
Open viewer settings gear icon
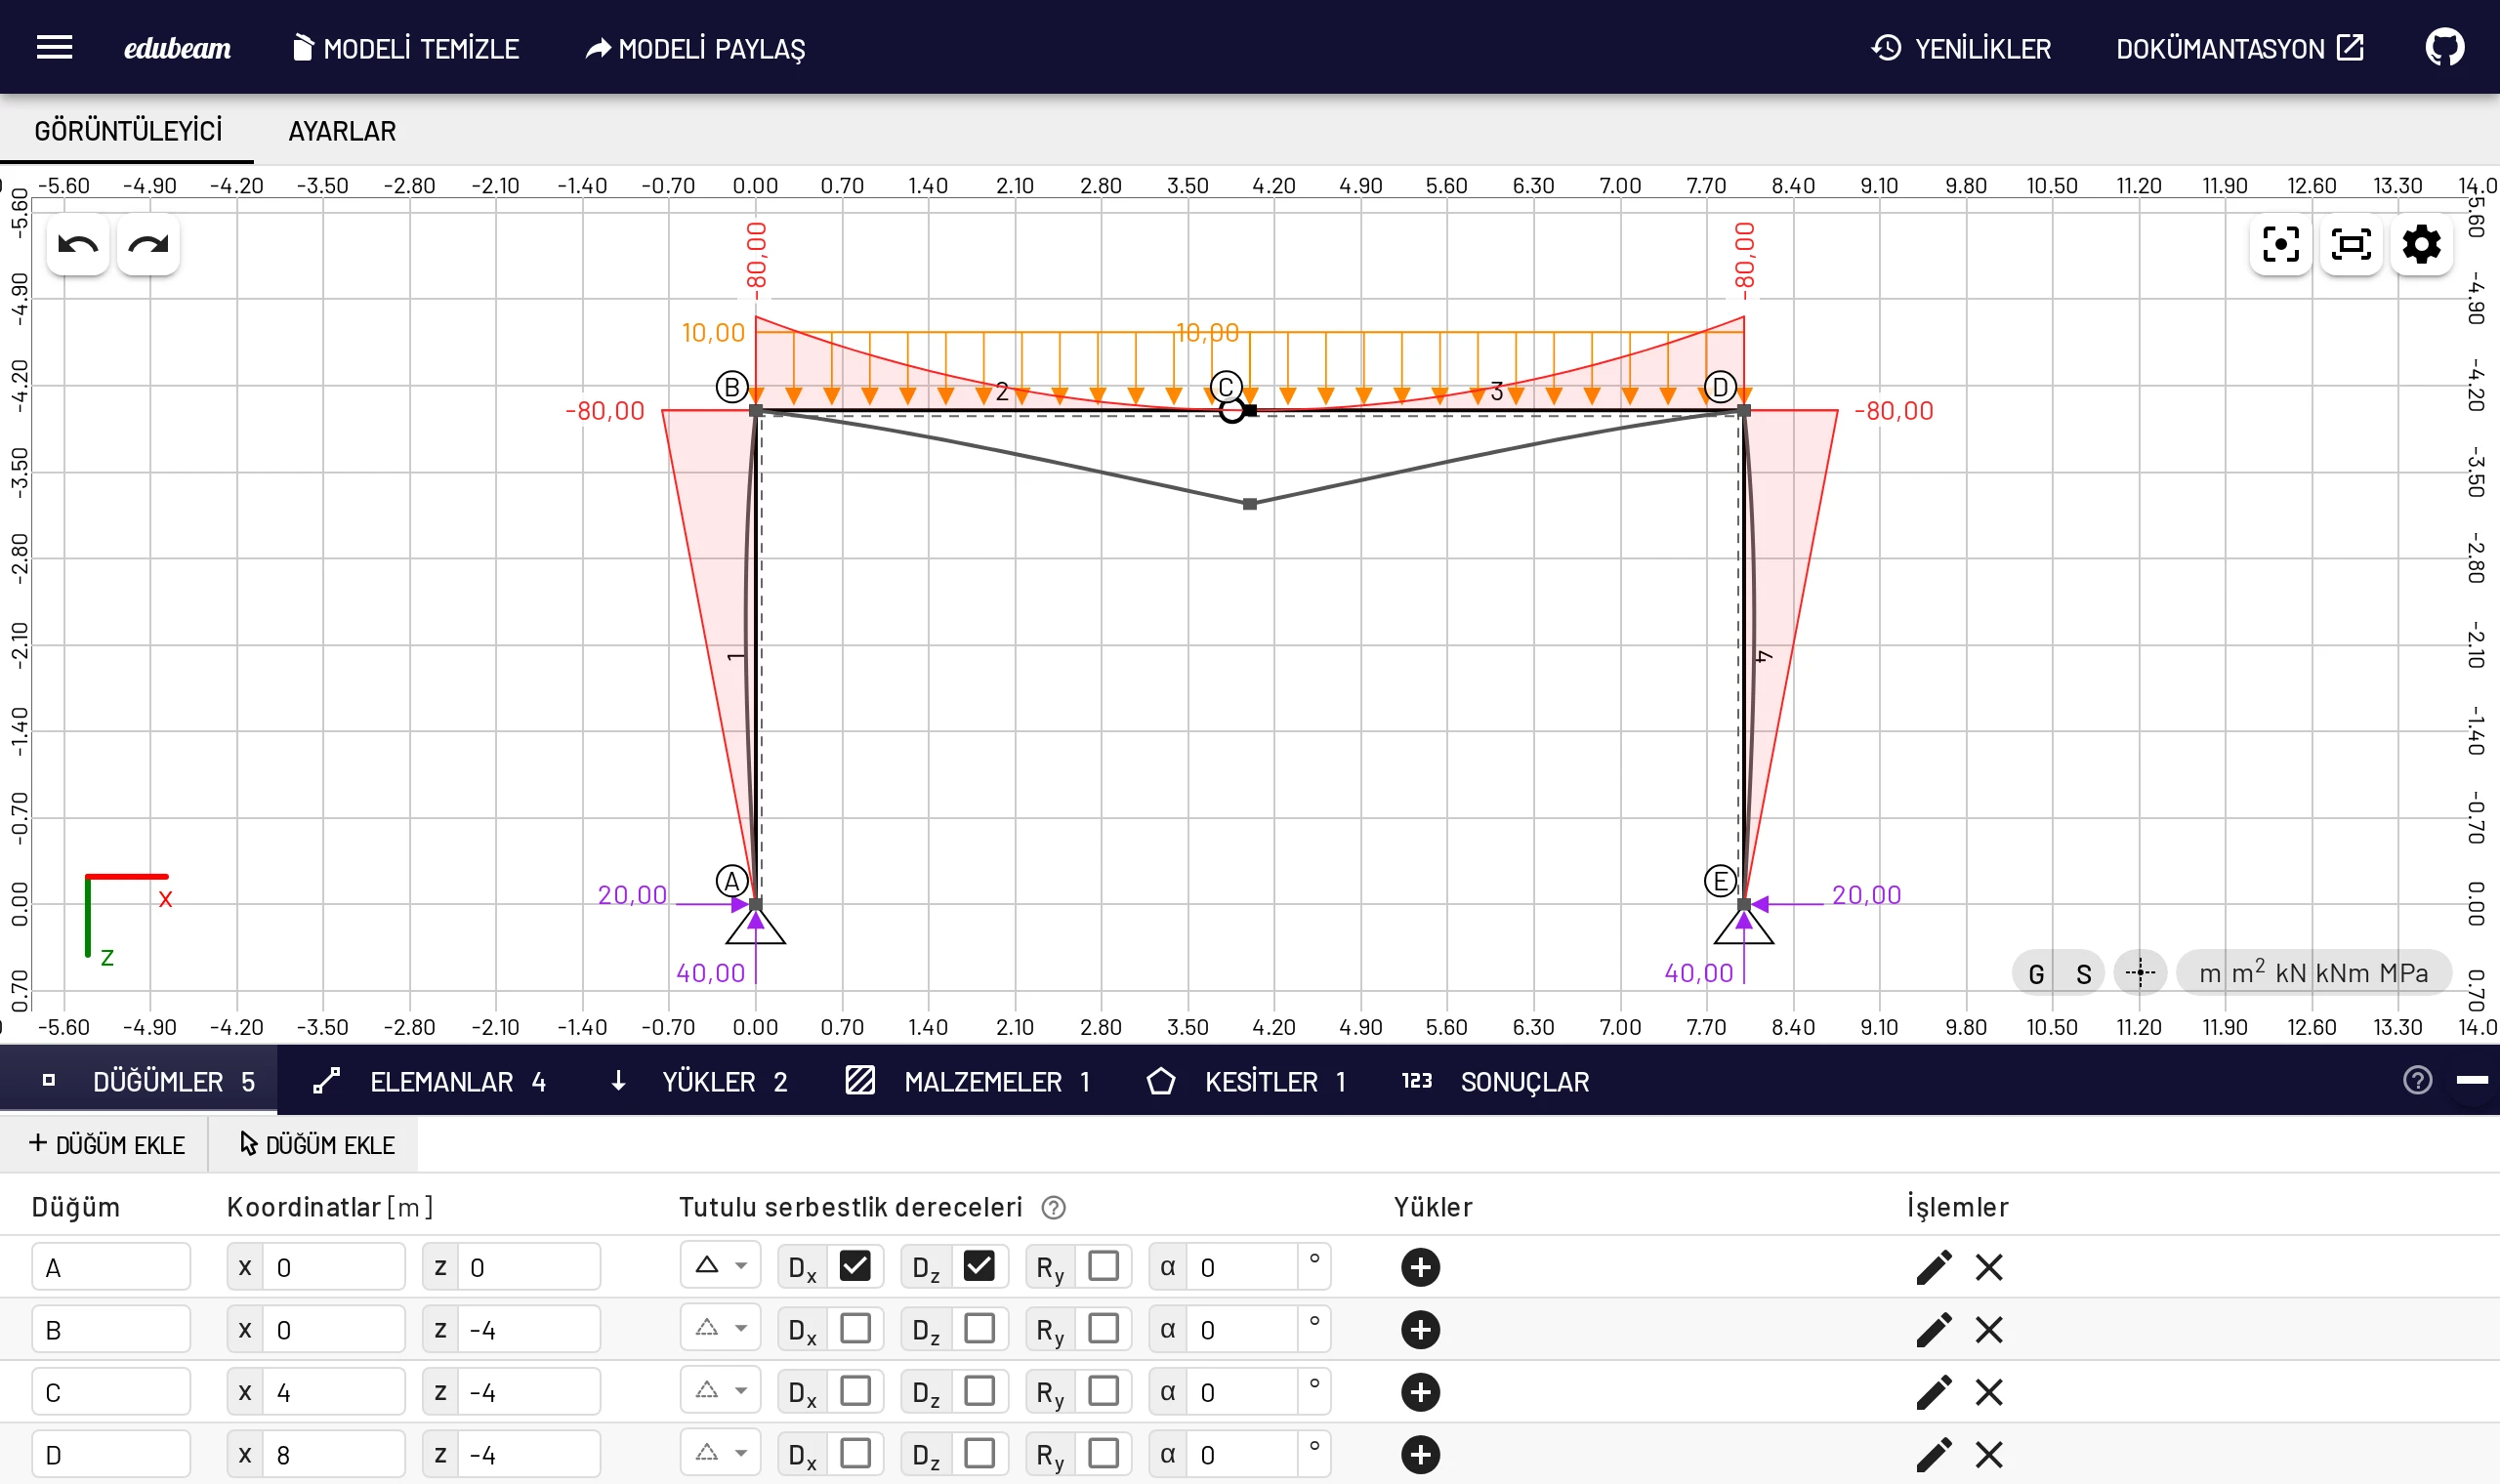point(2421,244)
